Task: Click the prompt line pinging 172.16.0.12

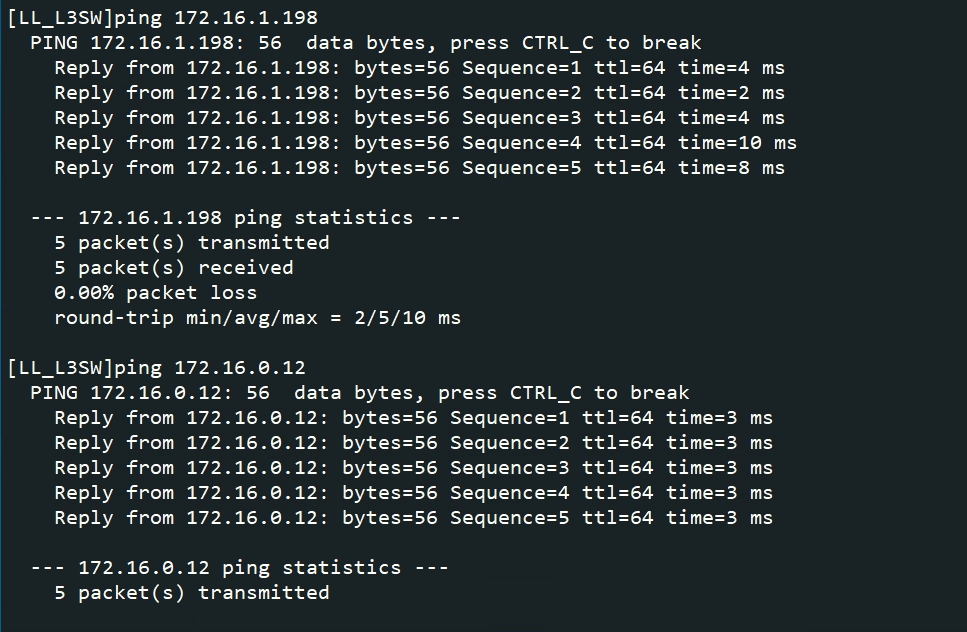Action: point(156,368)
